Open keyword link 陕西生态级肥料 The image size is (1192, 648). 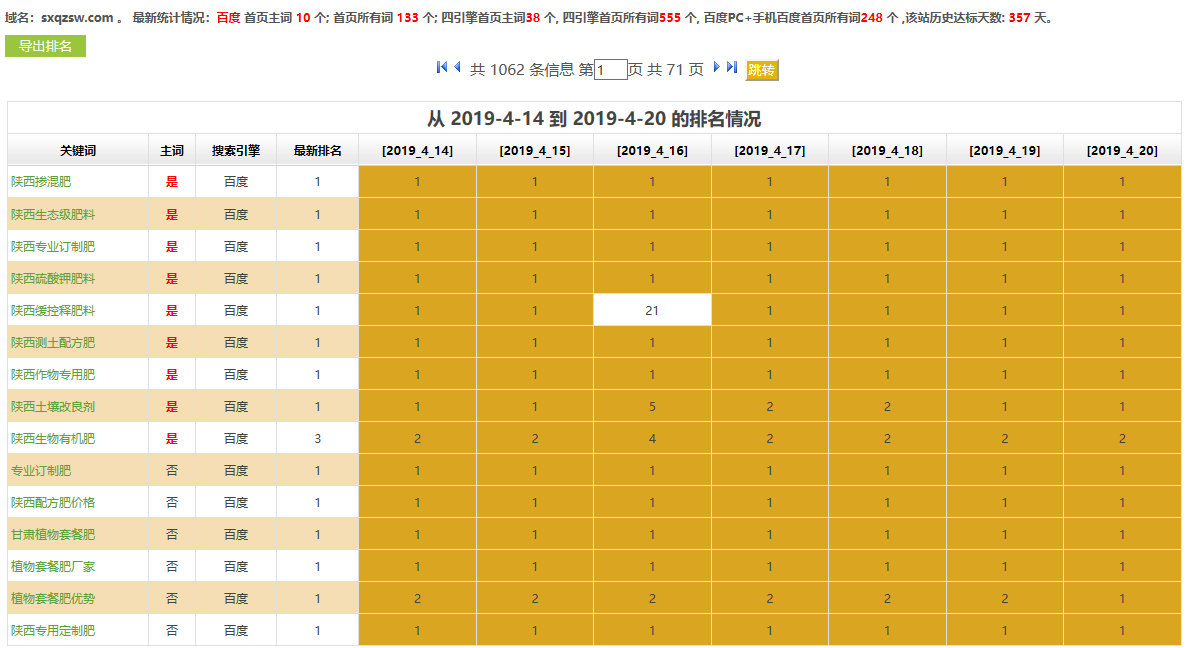[53, 214]
